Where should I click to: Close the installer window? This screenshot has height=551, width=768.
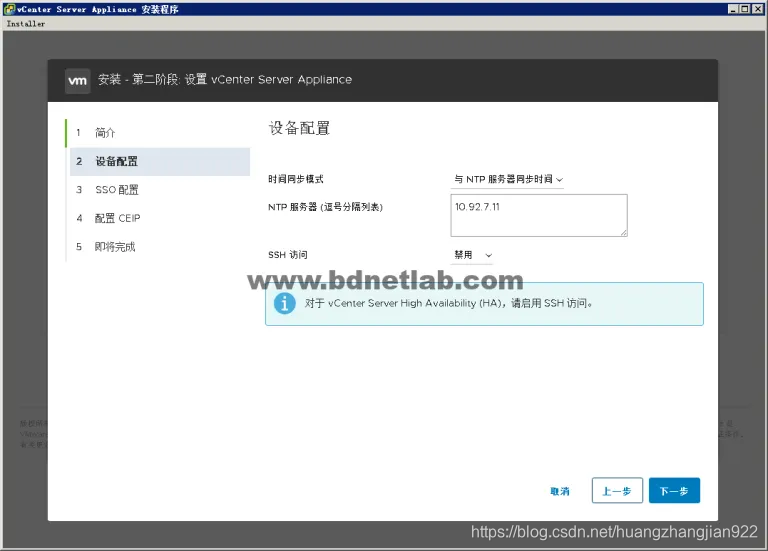click(757, 9)
